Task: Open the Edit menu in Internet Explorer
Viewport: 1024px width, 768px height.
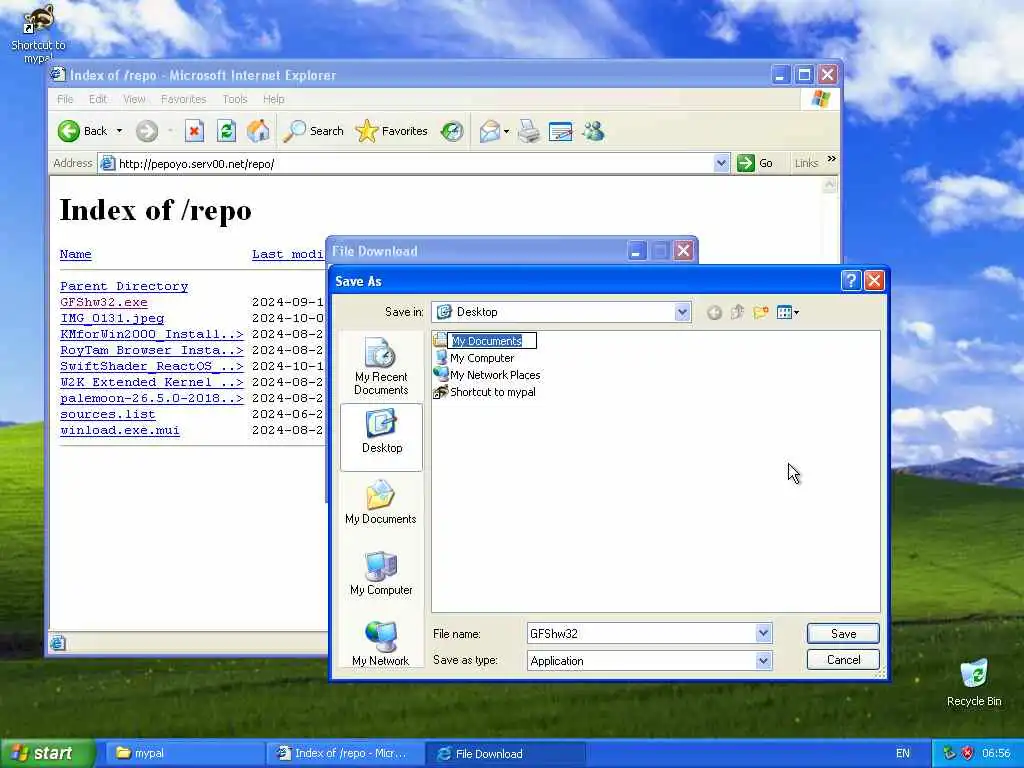Action: click(x=98, y=99)
